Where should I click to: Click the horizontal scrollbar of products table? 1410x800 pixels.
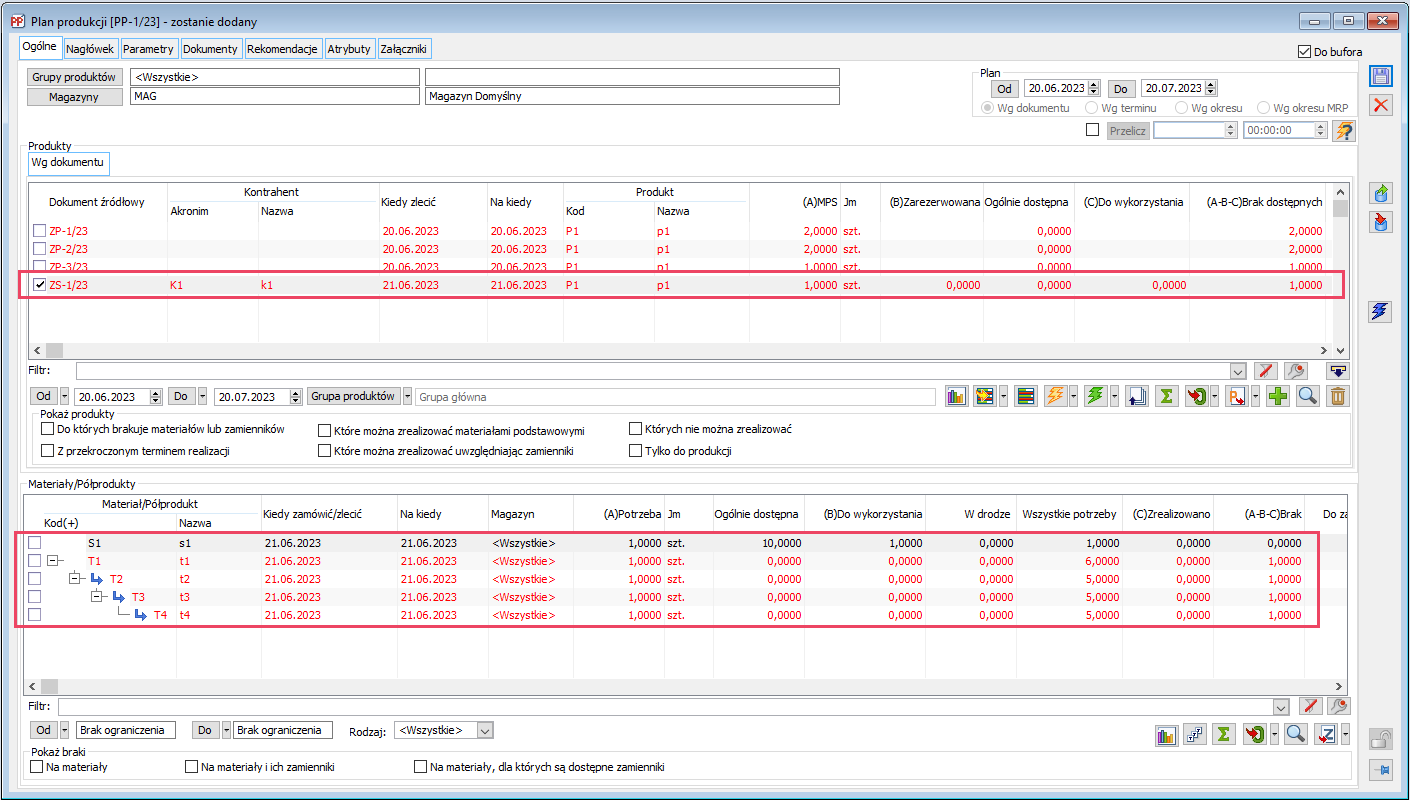680,350
